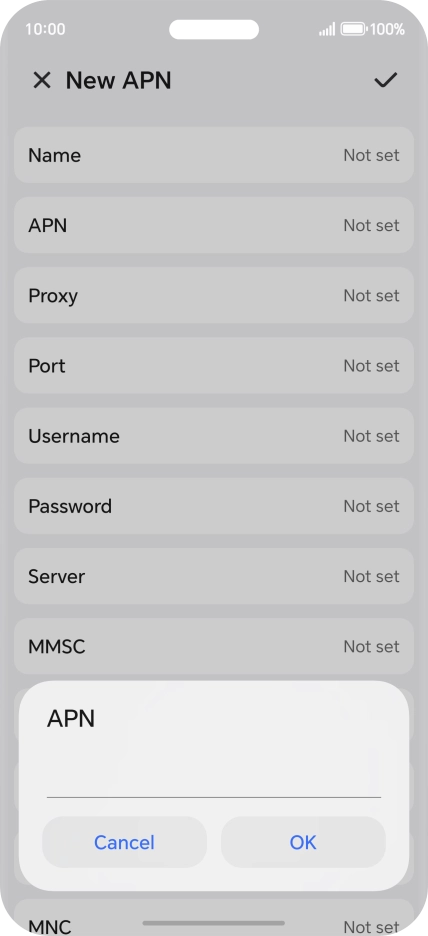Select the Port row

pyautogui.click(x=214, y=366)
